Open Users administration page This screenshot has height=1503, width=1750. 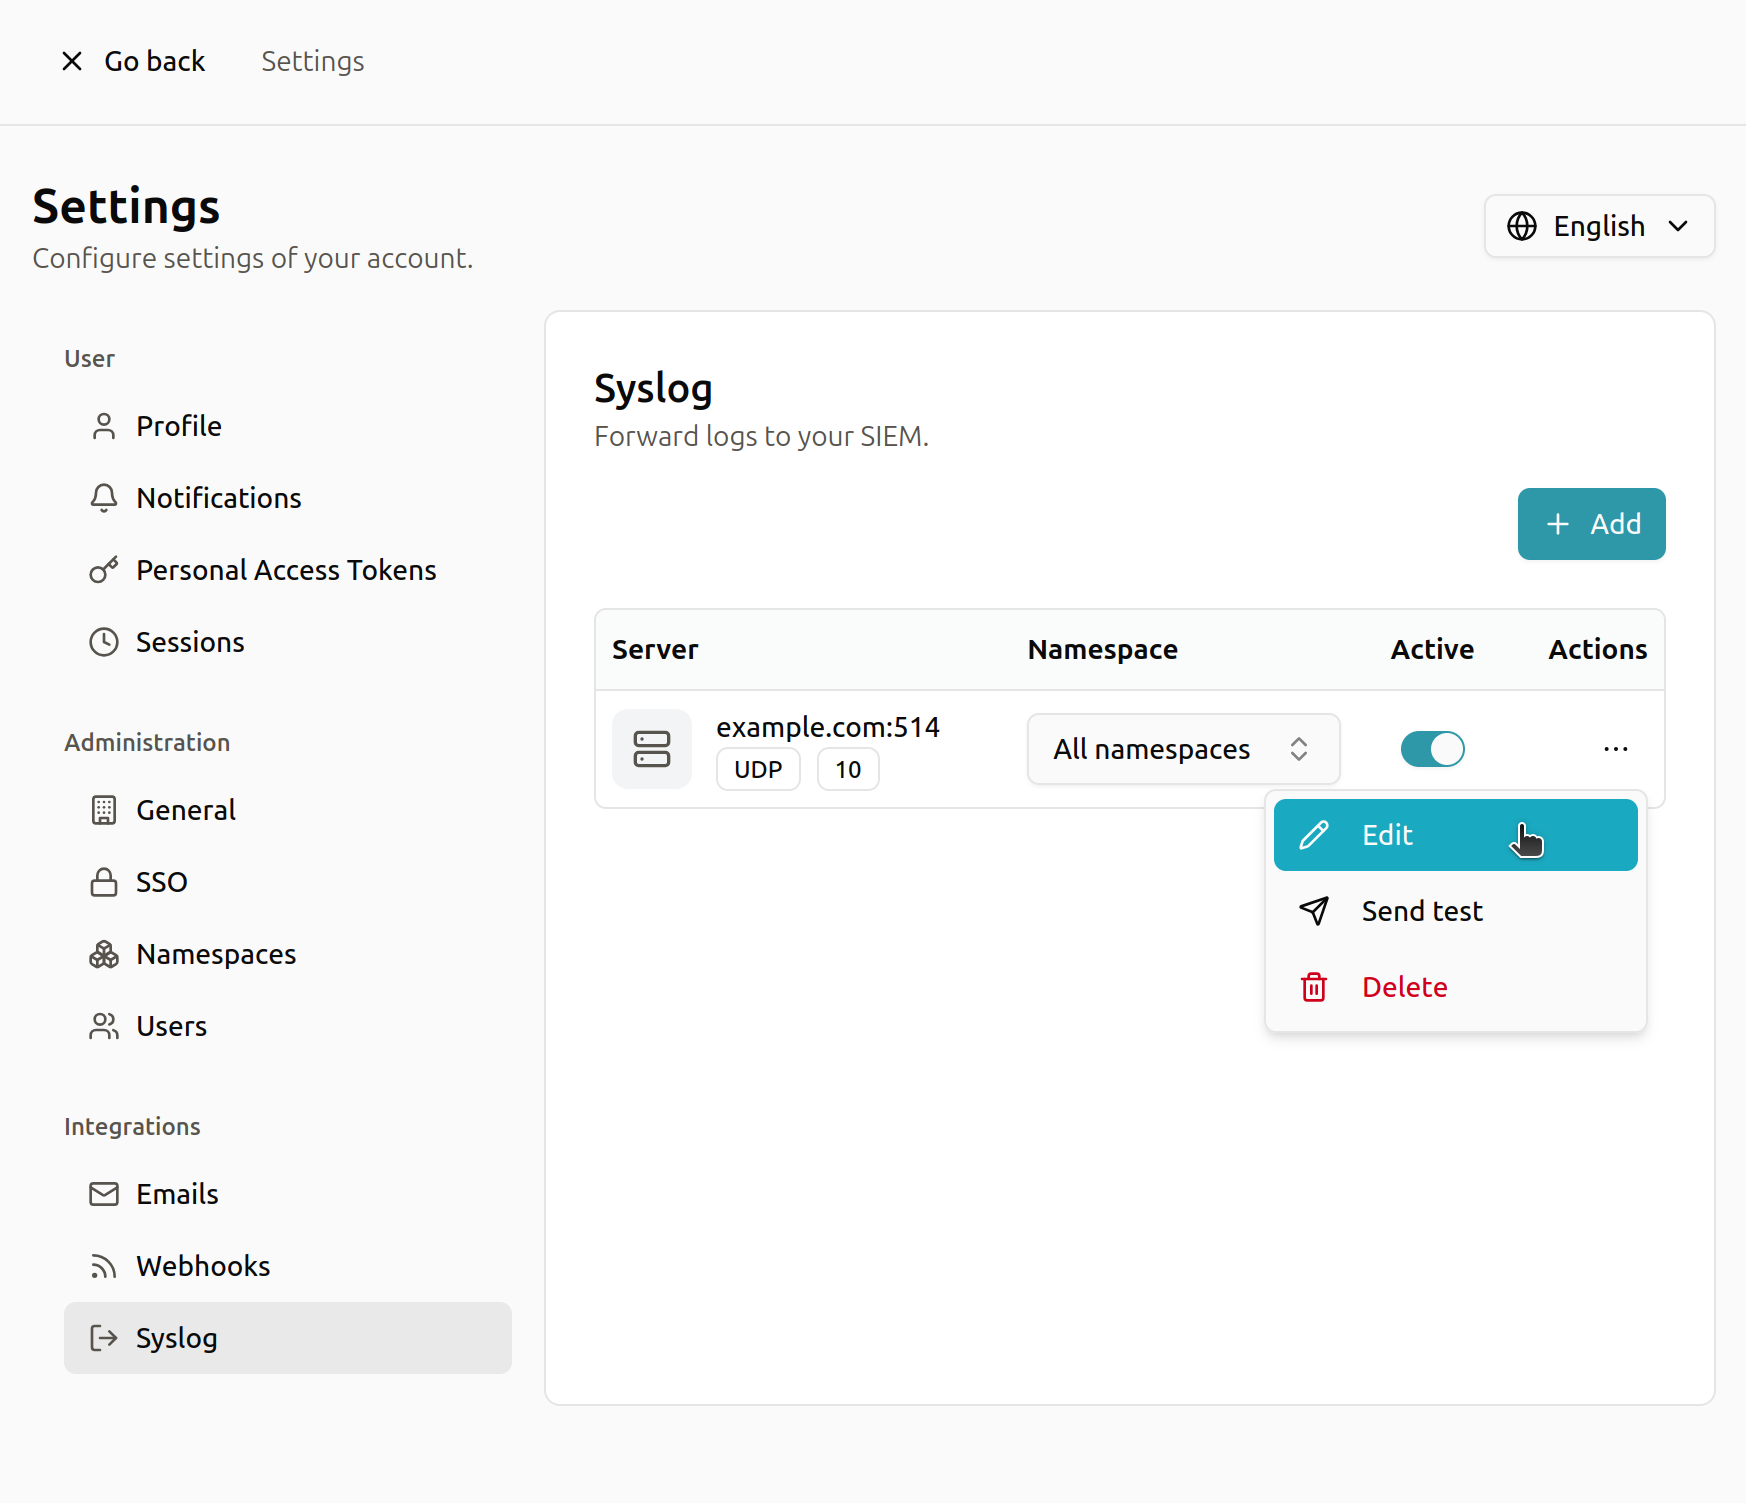288,1026
